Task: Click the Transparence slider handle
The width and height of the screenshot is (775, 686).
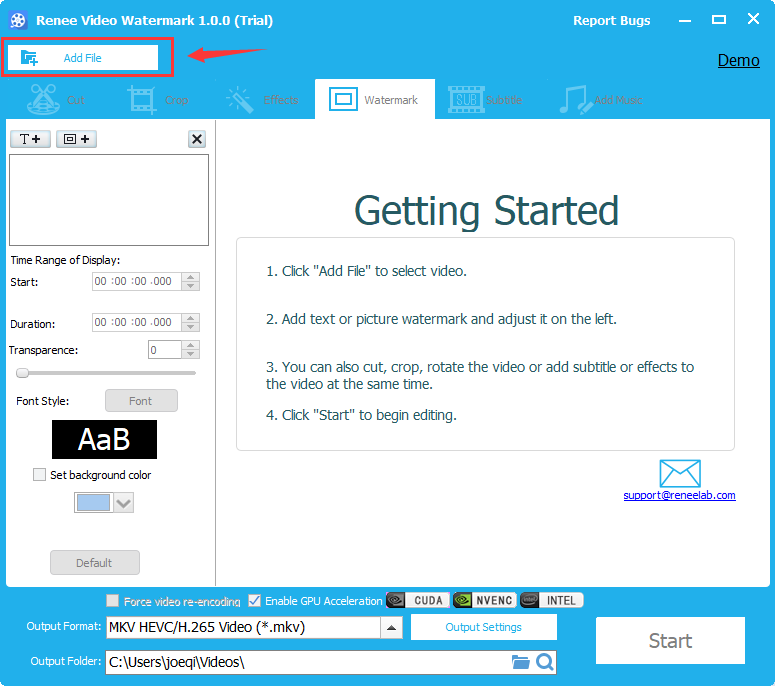Action: click(22, 373)
